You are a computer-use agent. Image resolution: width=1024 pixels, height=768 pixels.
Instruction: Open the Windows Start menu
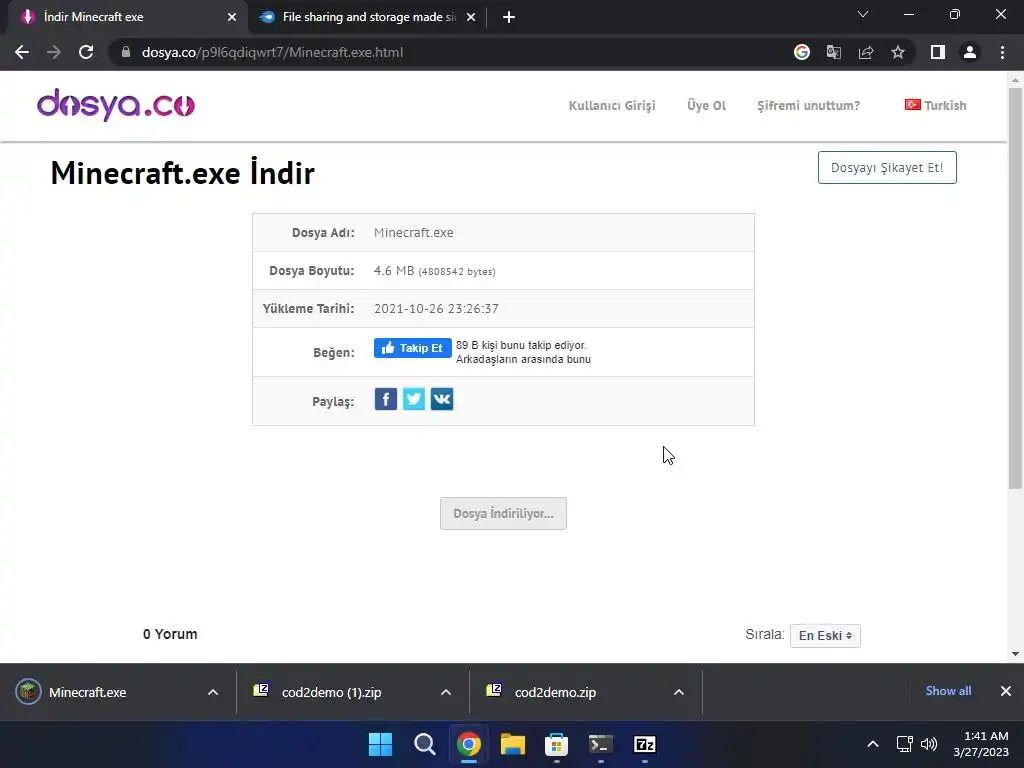pyautogui.click(x=380, y=744)
